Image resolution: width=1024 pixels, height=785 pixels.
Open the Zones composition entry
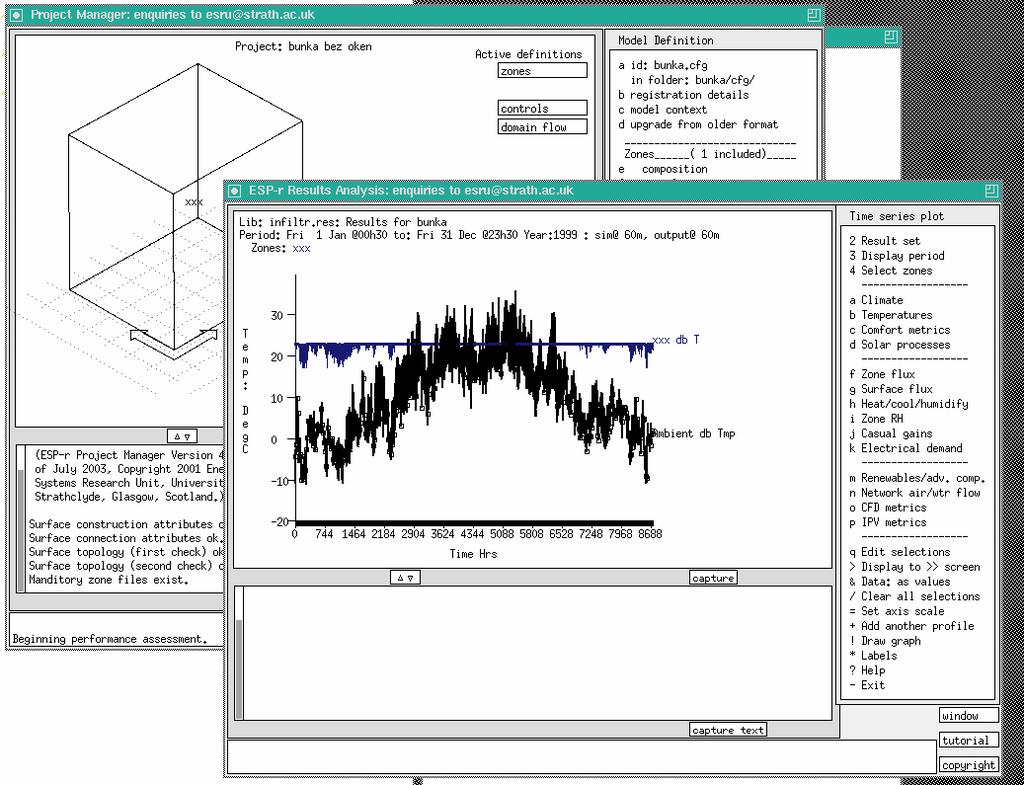(663, 169)
